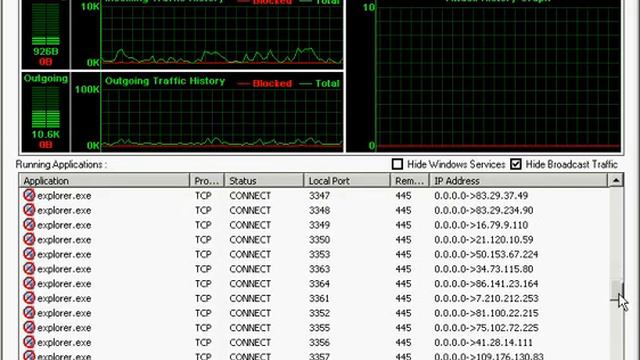The height and width of the screenshot is (360, 640).
Task: Click blocked icon for local port 3347 row
Action: click(29, 195)
